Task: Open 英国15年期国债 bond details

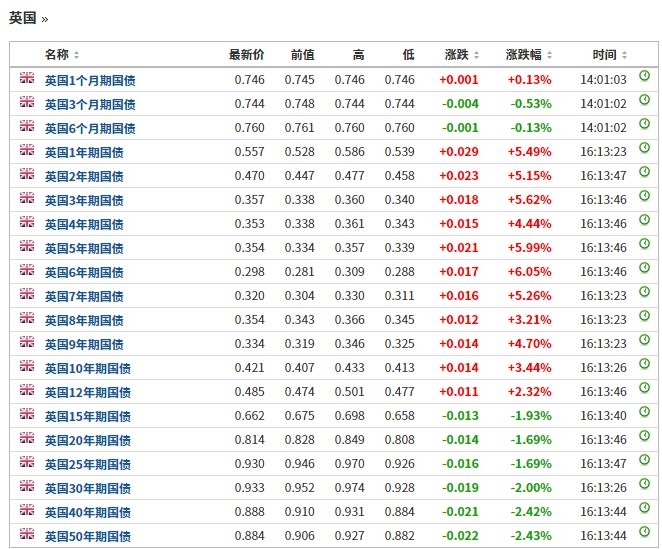Action: tap(87, 416)
